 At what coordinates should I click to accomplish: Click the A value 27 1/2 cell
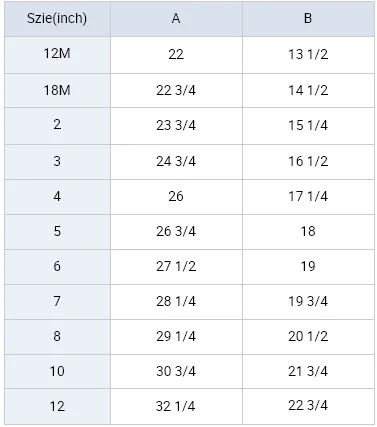click(x=176, y=267)
